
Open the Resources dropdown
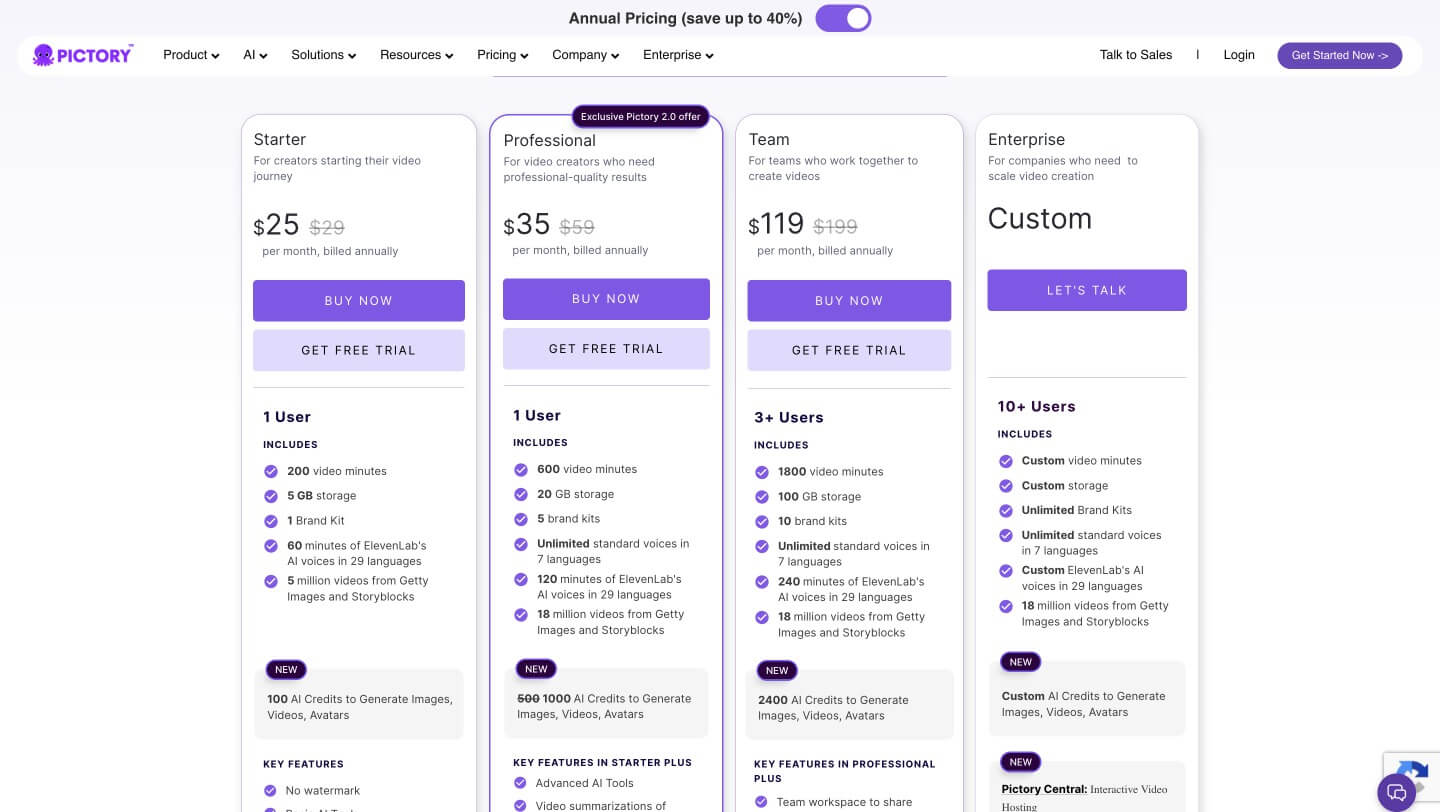click(x=417, y=55)
